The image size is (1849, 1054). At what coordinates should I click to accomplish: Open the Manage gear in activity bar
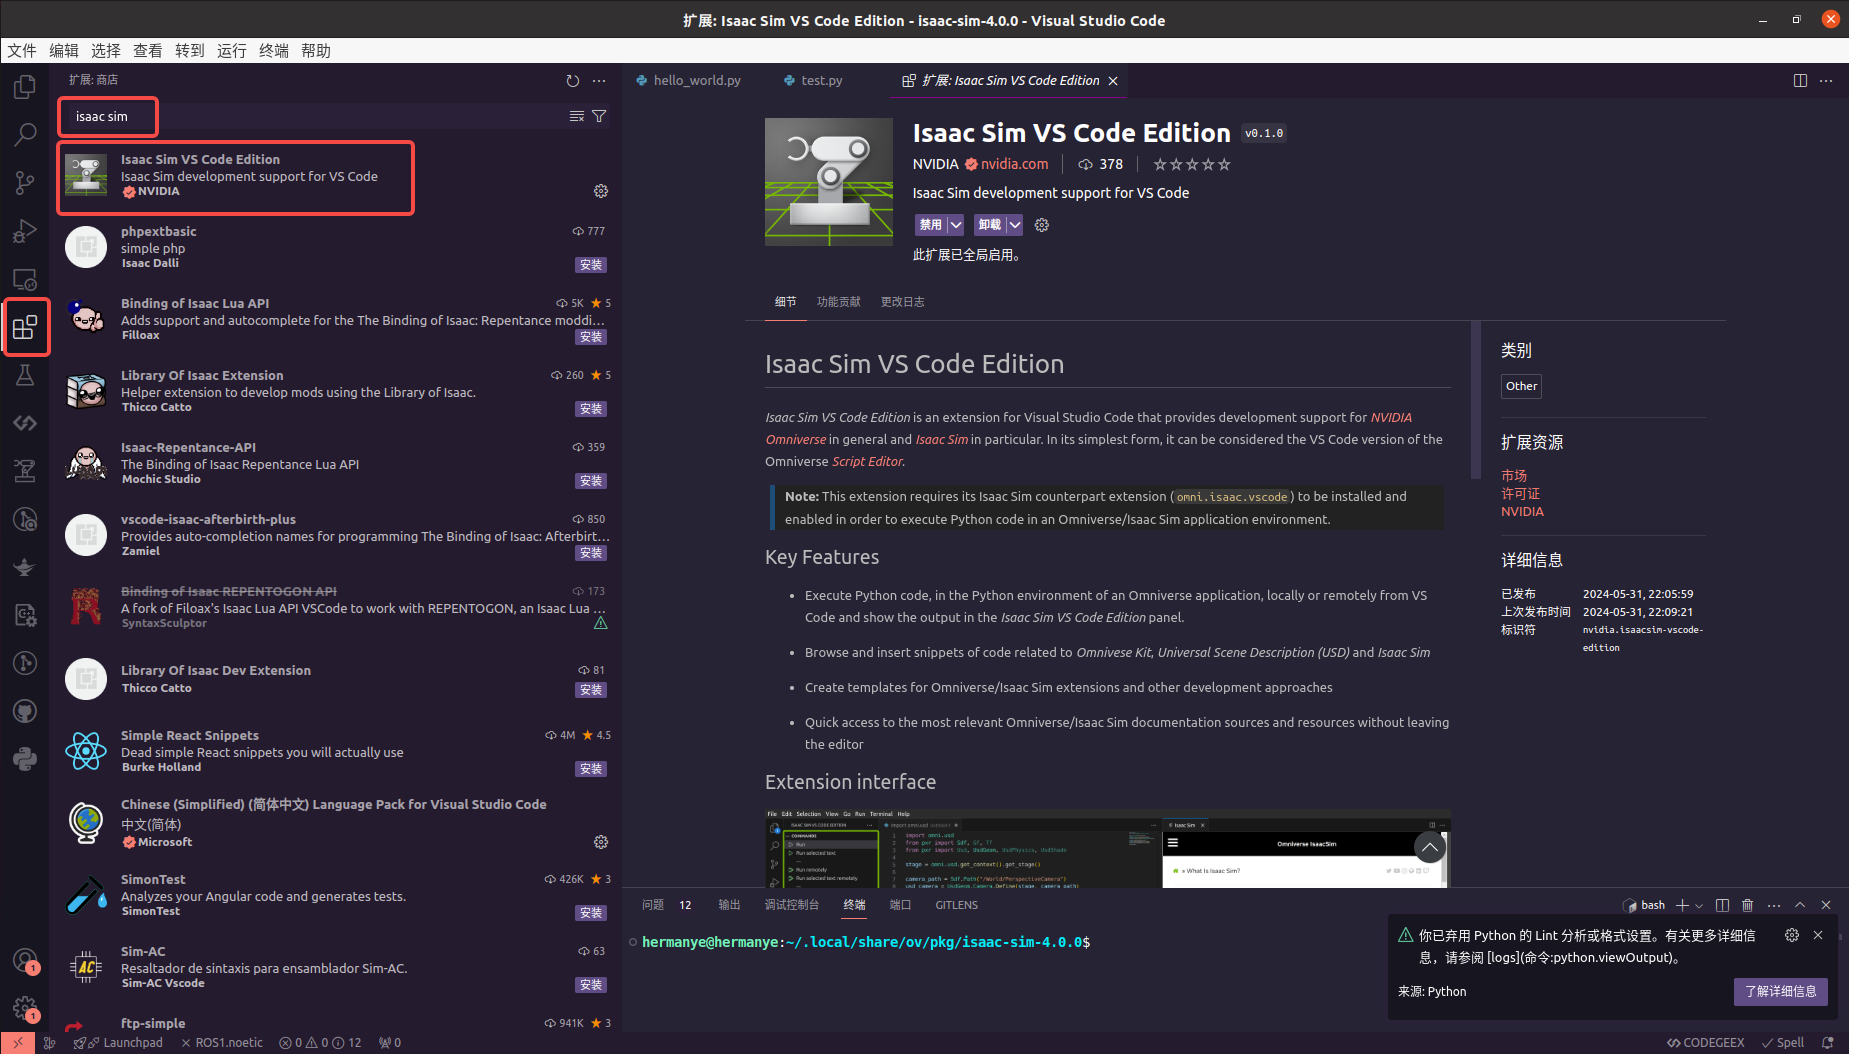(x=25, y=1008)
